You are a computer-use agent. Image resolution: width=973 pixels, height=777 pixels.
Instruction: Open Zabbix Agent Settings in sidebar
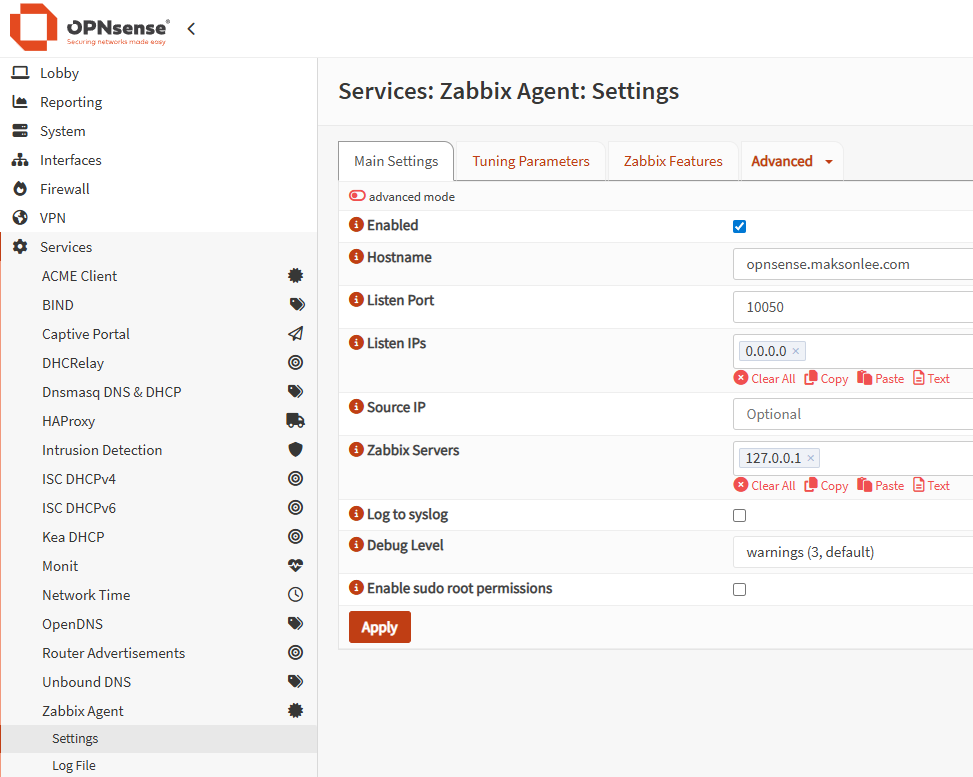(x=158, y=739)
